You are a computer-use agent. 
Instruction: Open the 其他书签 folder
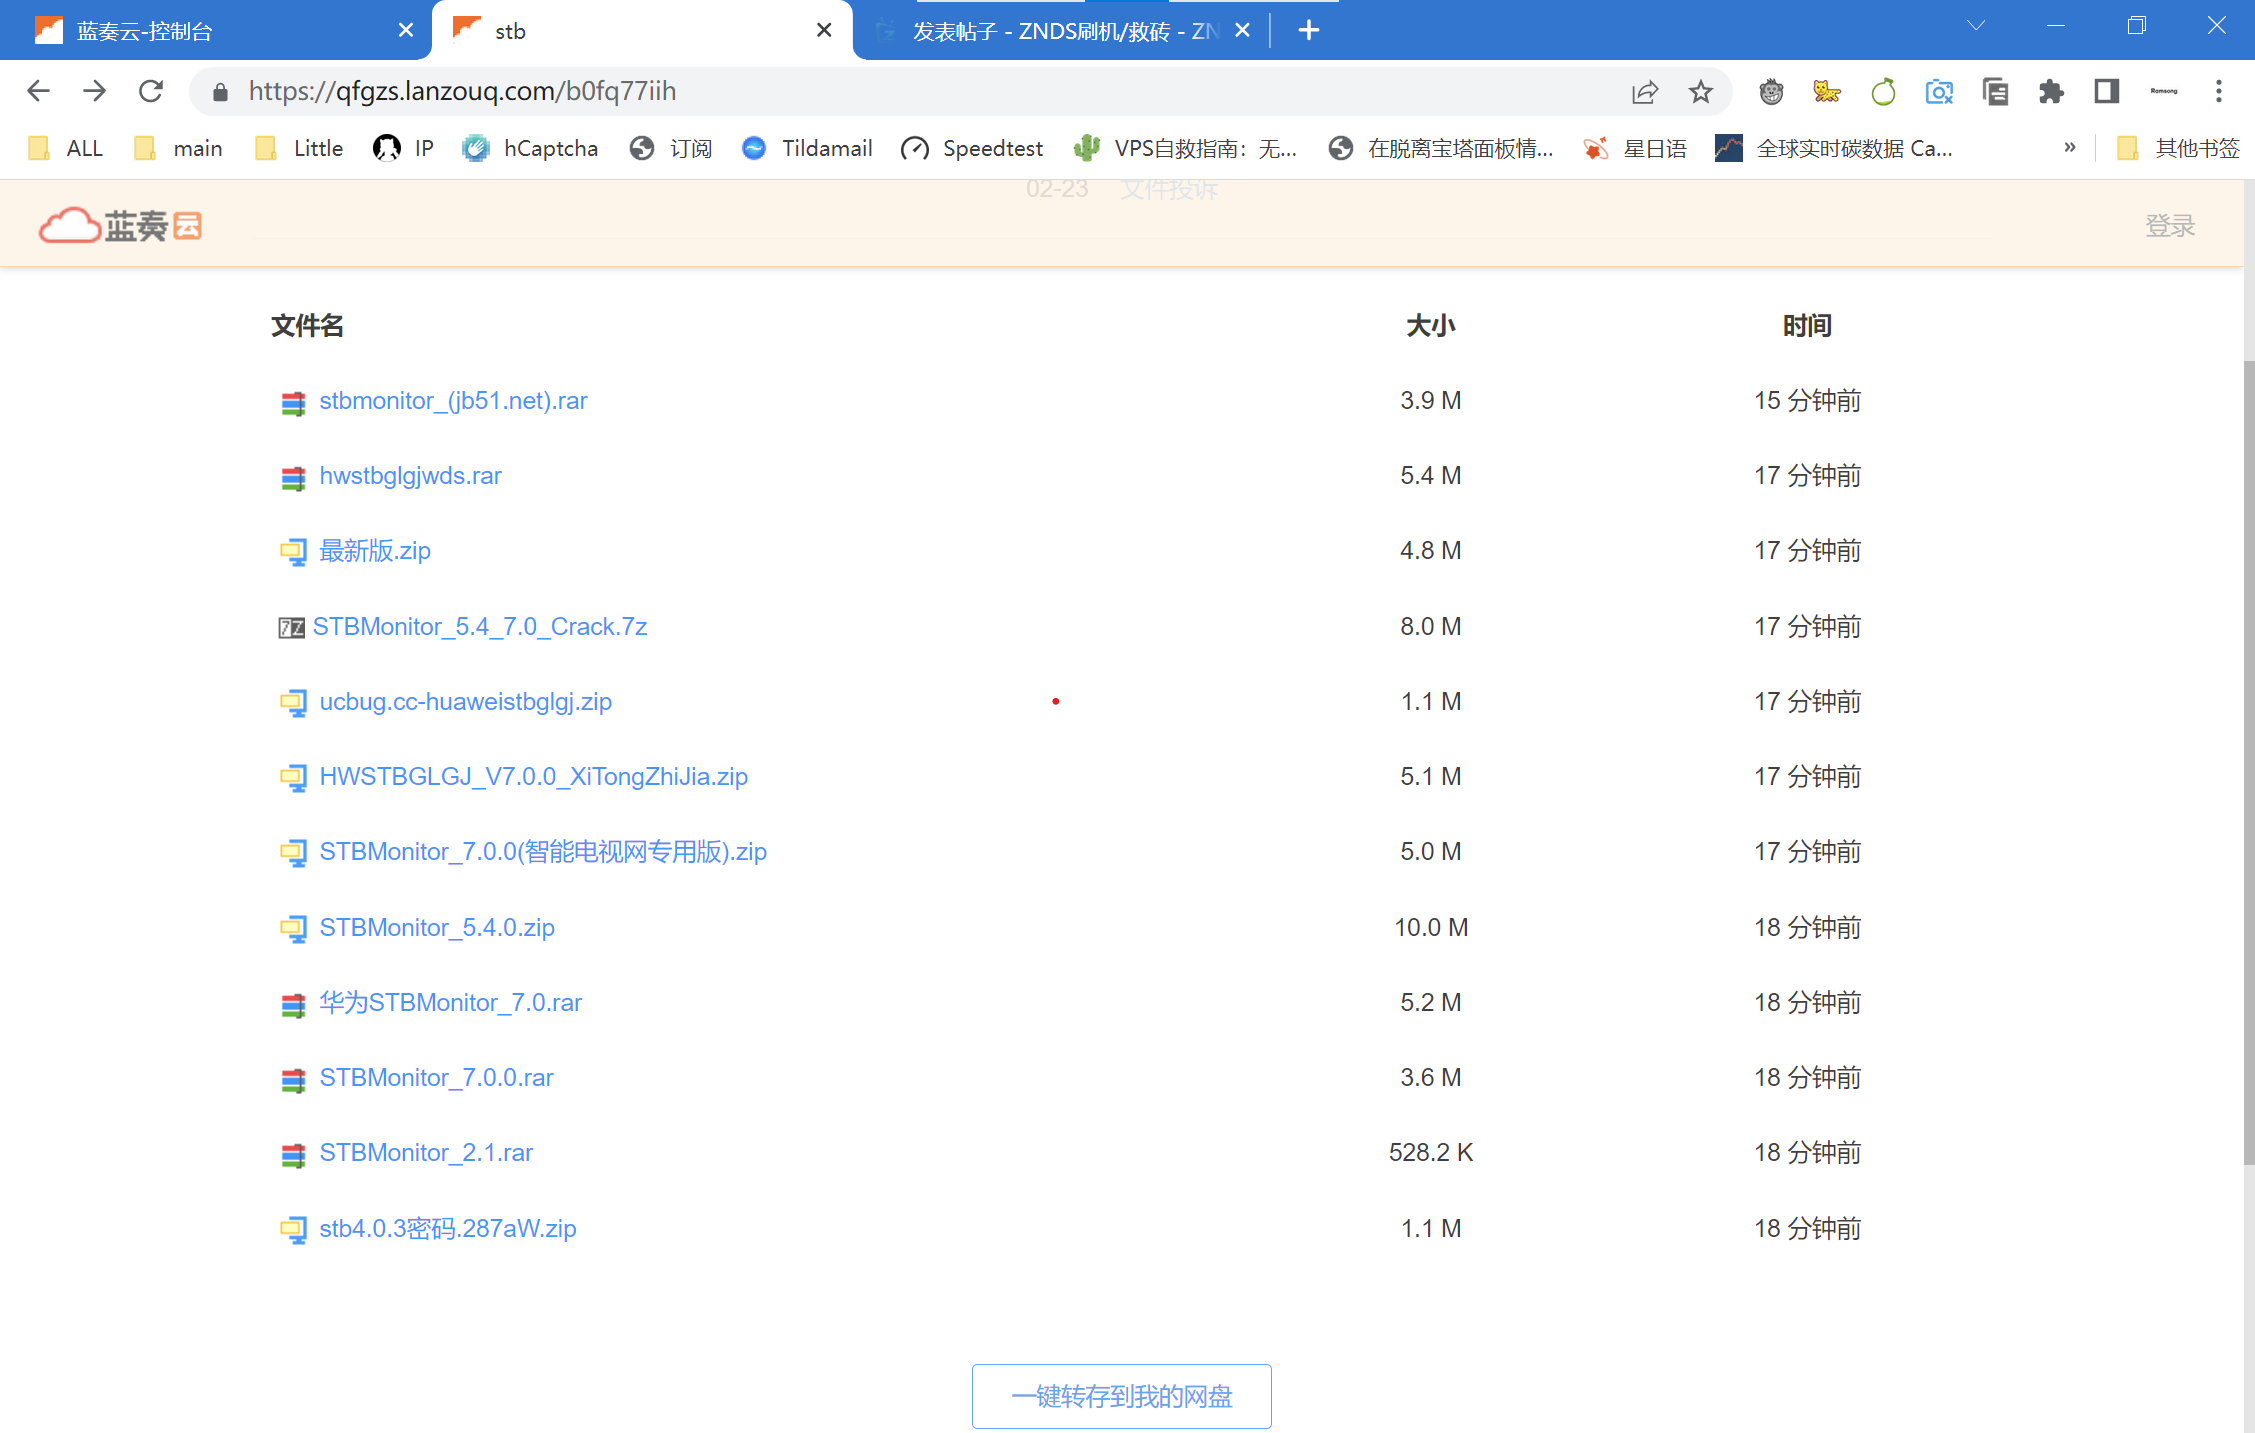point(2178,148)
